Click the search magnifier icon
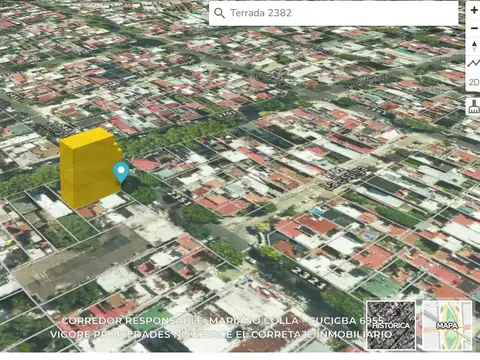Image resolution: width=480 pixels, height=360 pixels. point(219,13)
